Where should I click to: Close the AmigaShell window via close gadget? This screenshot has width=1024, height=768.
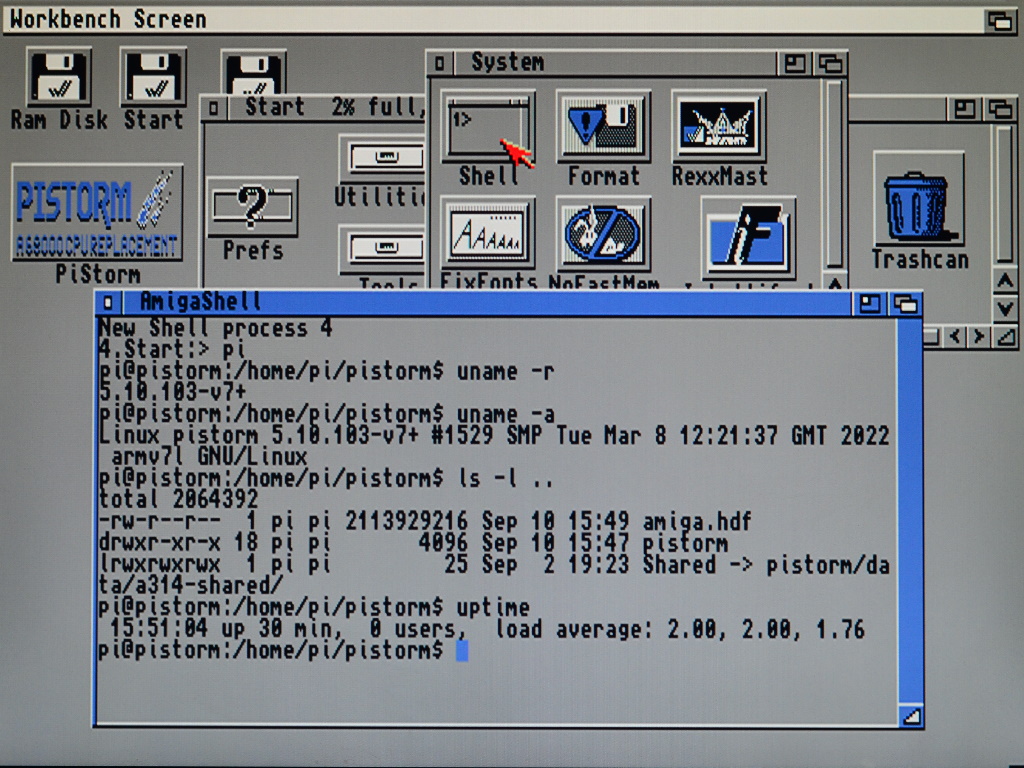(108, 303)
